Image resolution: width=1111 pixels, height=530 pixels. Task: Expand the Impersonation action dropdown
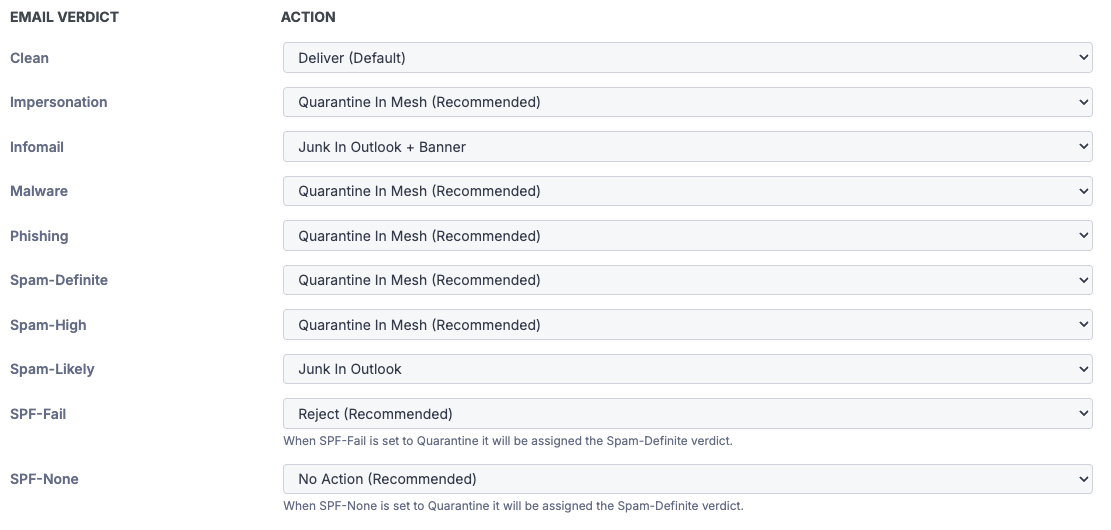[687, 102]
